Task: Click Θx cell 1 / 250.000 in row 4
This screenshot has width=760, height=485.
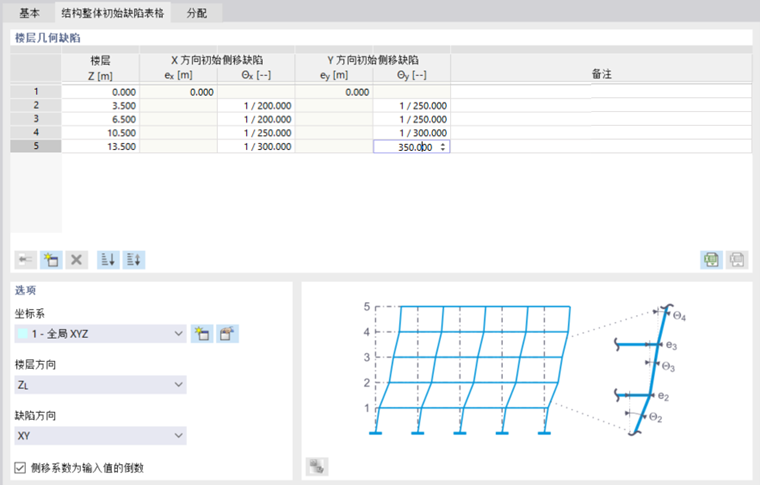Action: 256,133
